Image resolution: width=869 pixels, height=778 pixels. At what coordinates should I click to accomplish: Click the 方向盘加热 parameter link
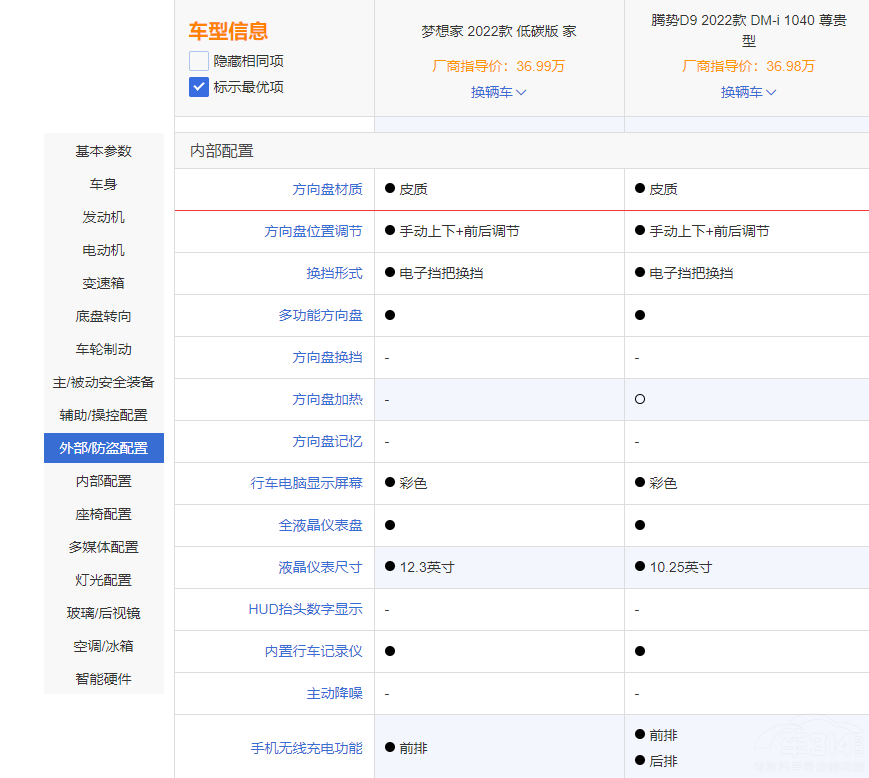(327, 399)
